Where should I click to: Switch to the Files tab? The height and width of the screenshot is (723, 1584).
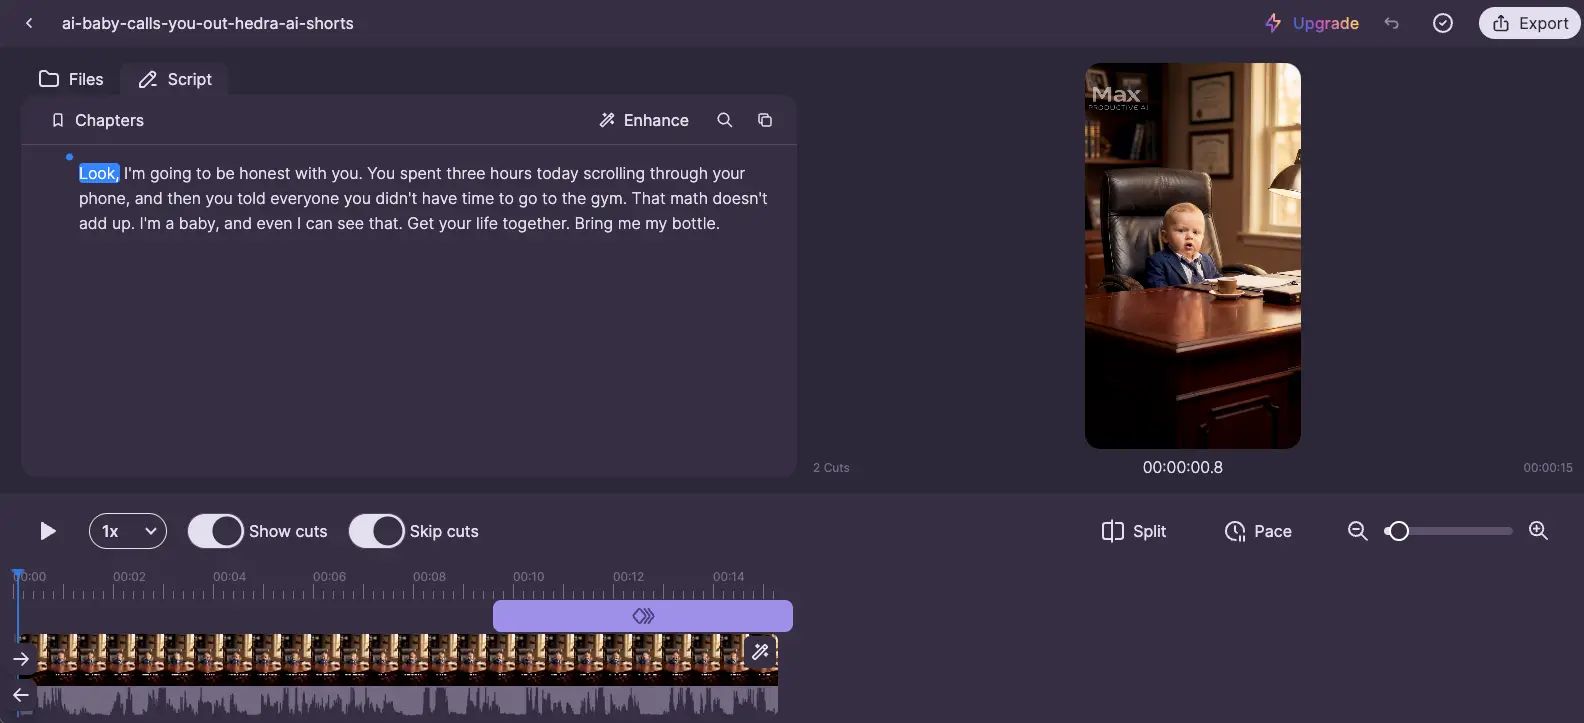71,79
